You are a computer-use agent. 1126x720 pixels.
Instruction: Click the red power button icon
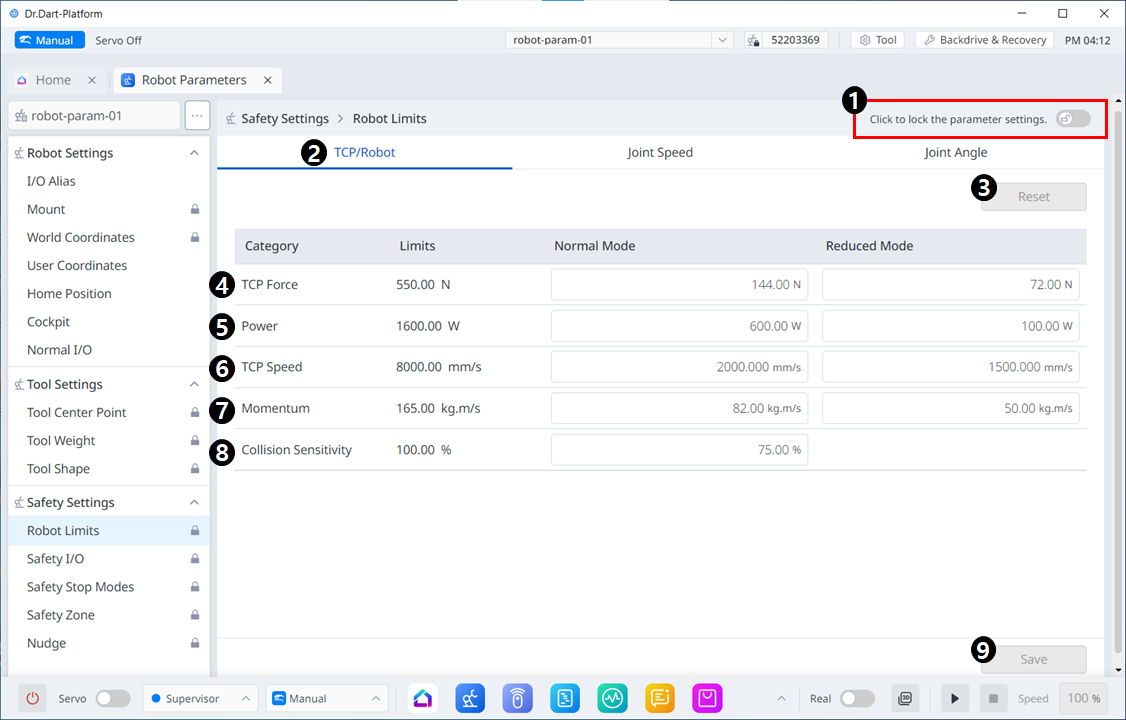pyautogui.click(x=33, y=698)
